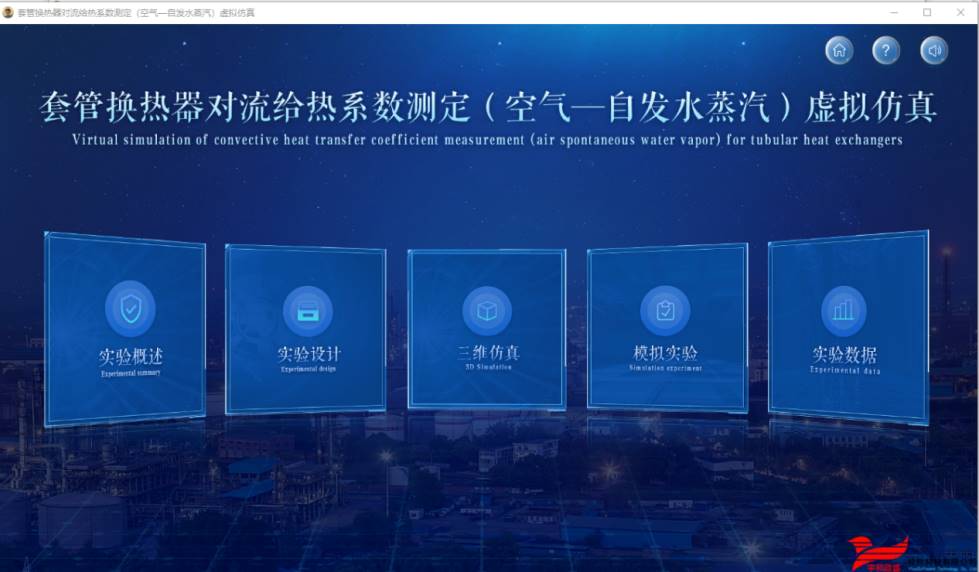Click the clipboard icon above 模拟实验
The image size is (979, 572).
pyautogui.click(x=665, y=311)
